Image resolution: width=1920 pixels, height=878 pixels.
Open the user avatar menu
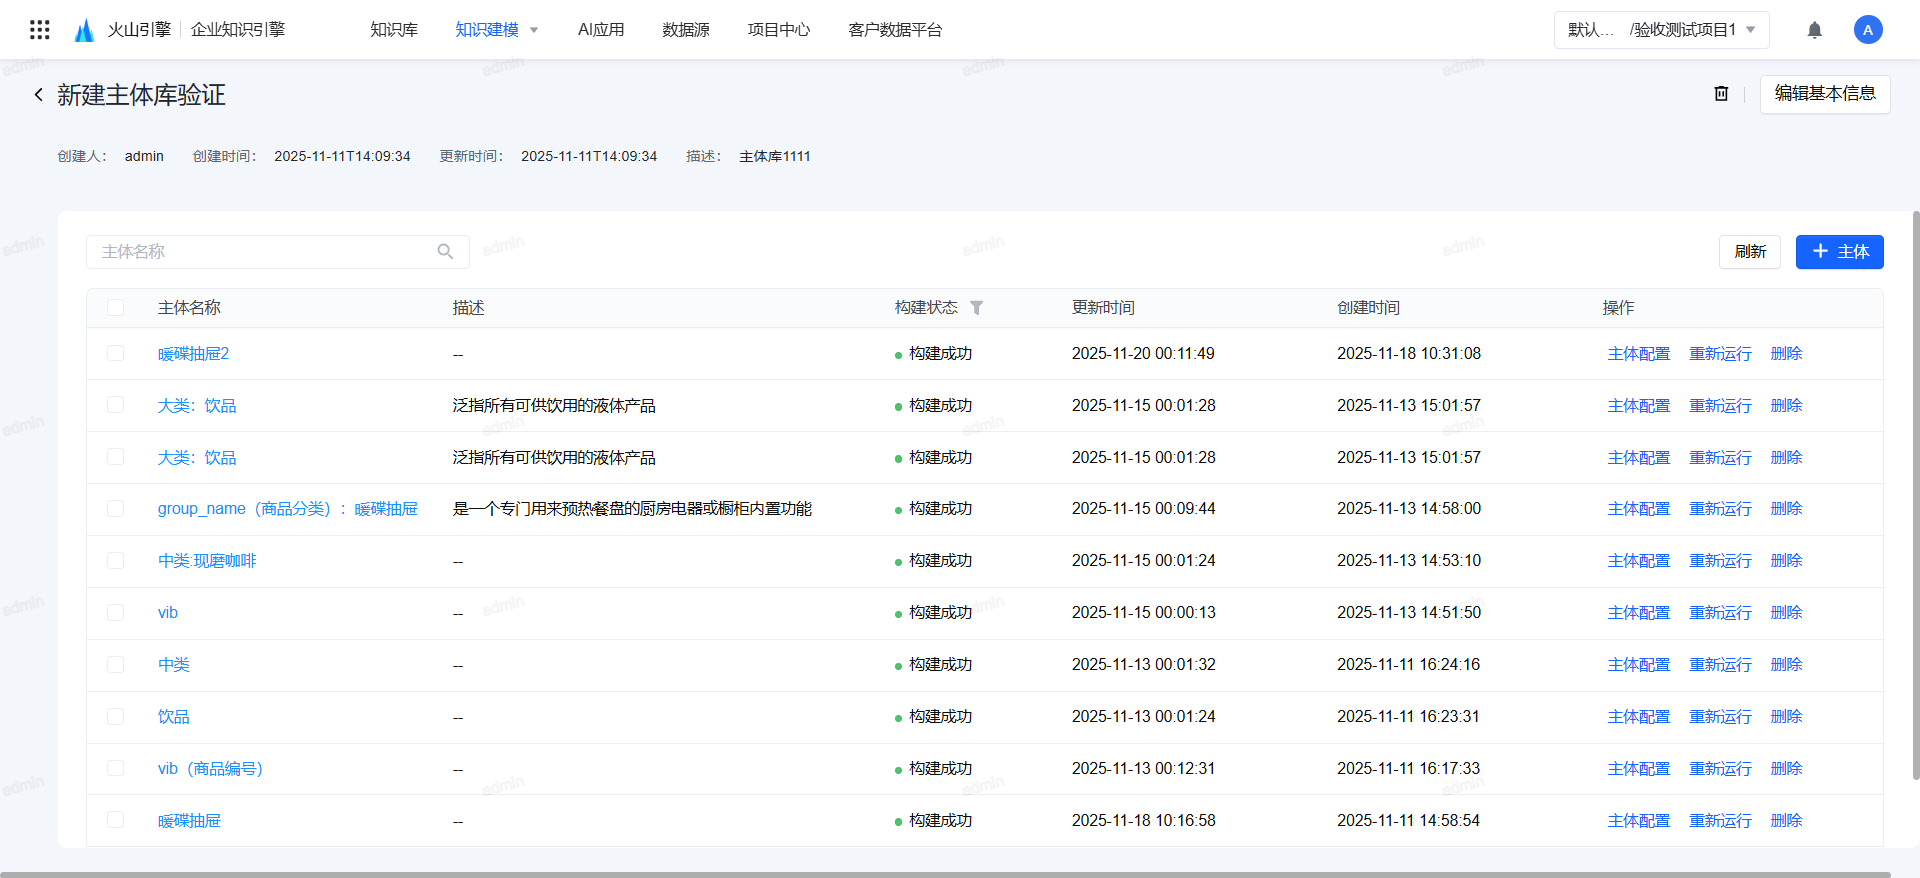tap(1867, 30)
